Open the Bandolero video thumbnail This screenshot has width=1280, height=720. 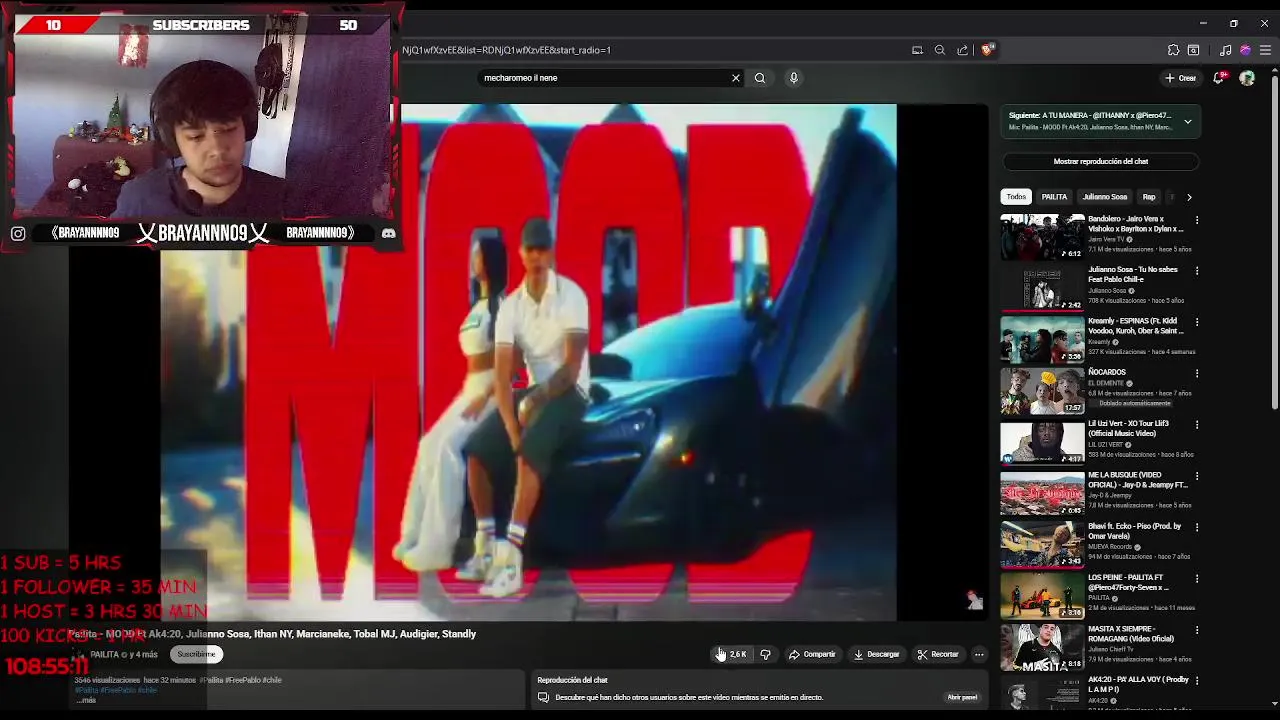1042,237
